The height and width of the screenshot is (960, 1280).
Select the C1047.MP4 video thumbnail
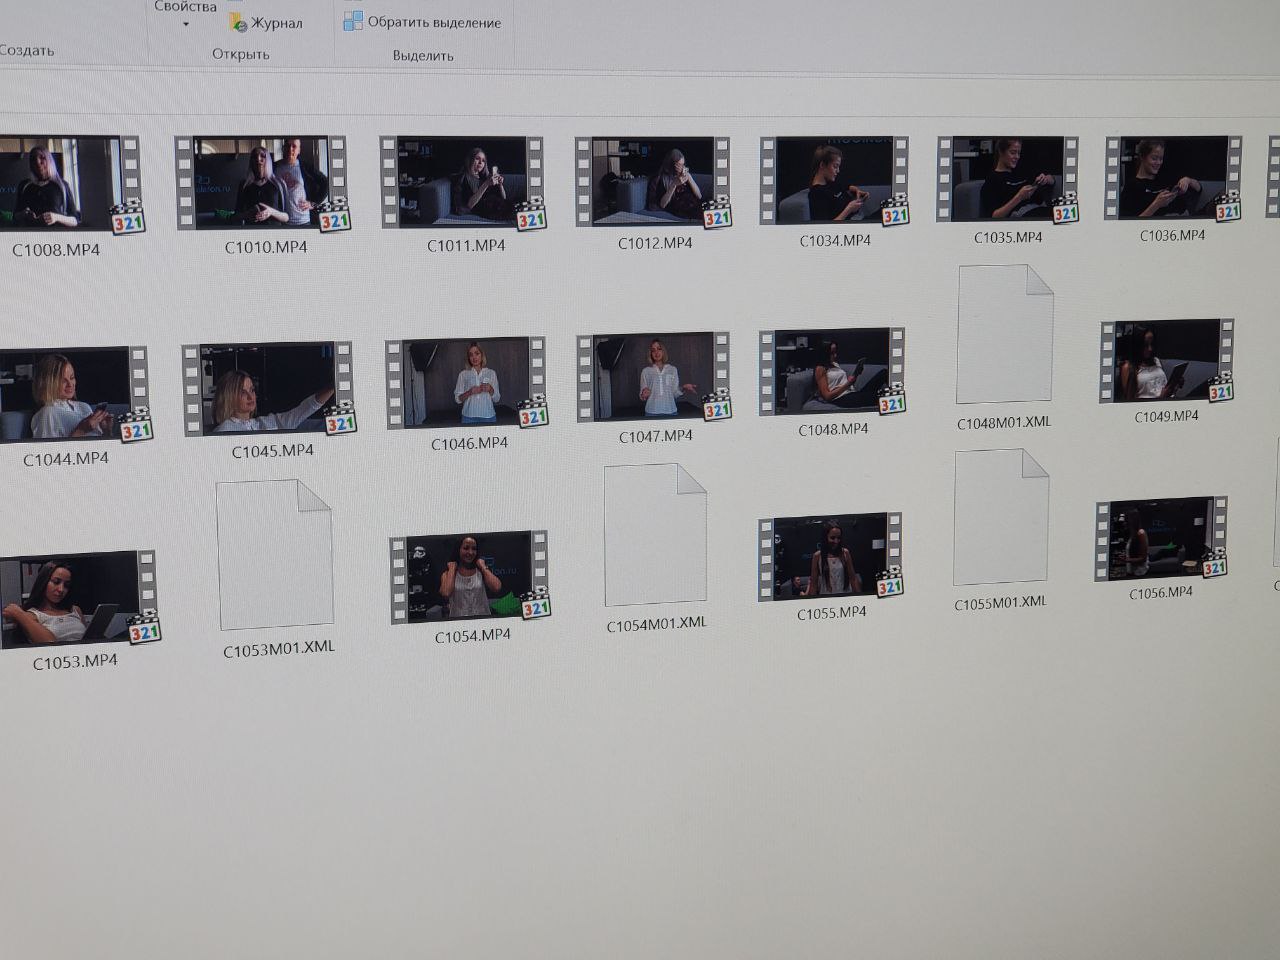pyautogui.click(x=655, y=377)
